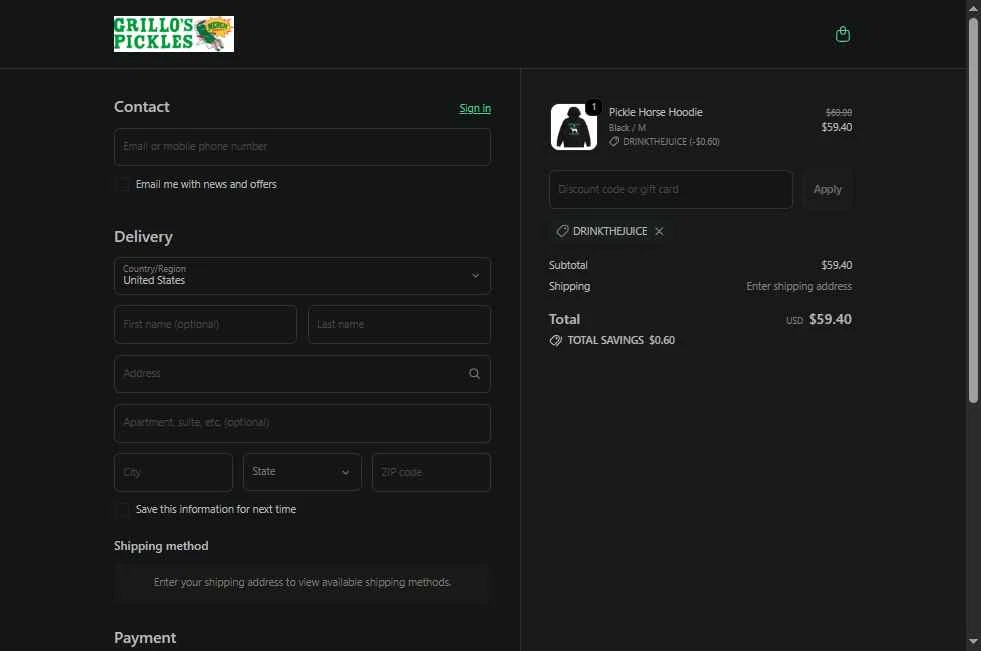Click the scrollbar down arrow

point(973,642)
